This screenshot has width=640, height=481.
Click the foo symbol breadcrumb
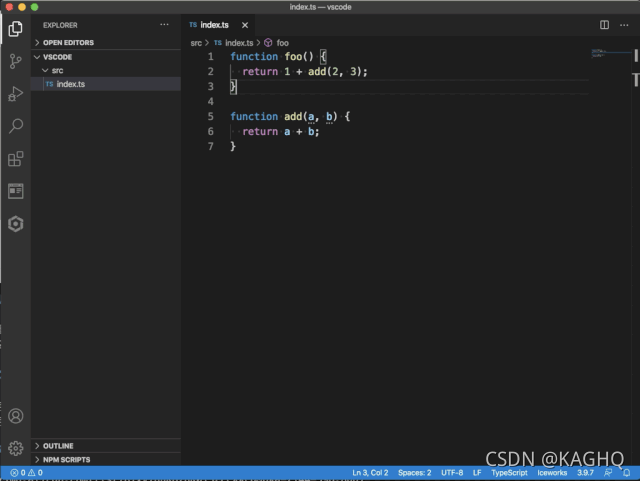(277, 43)
